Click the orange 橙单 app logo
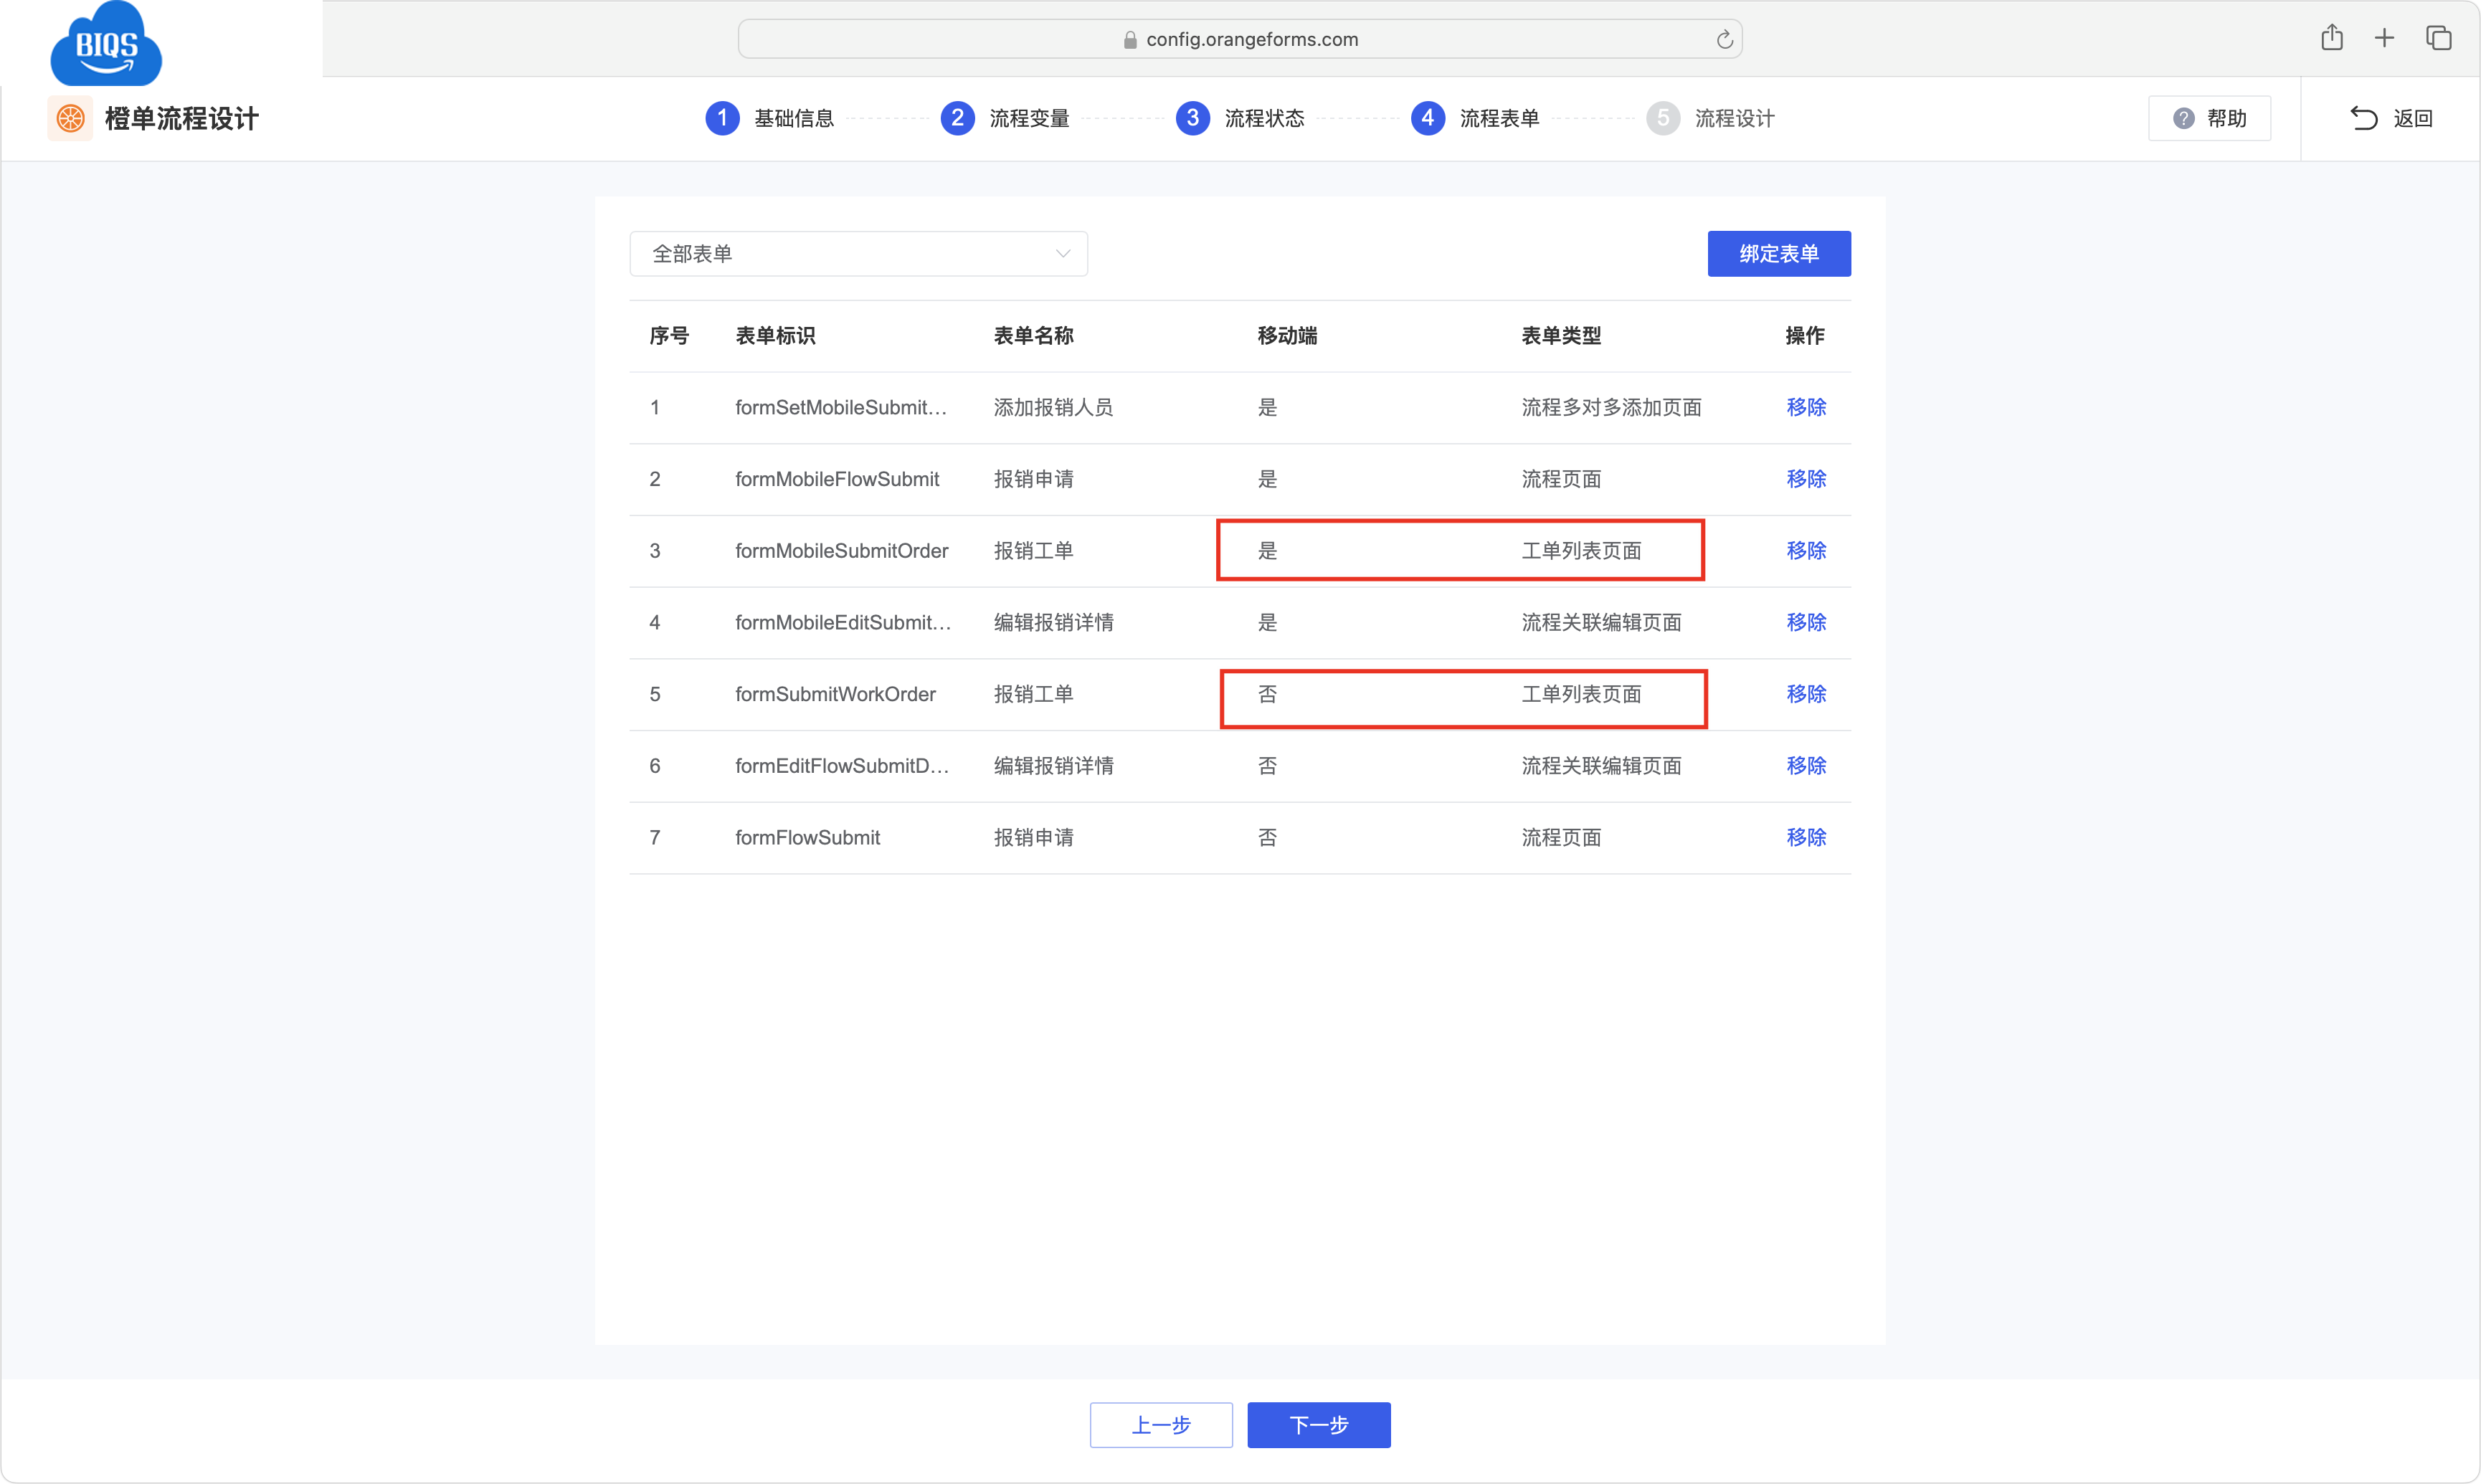Screen dimensions: 2481x1484 tap(70, 119)
